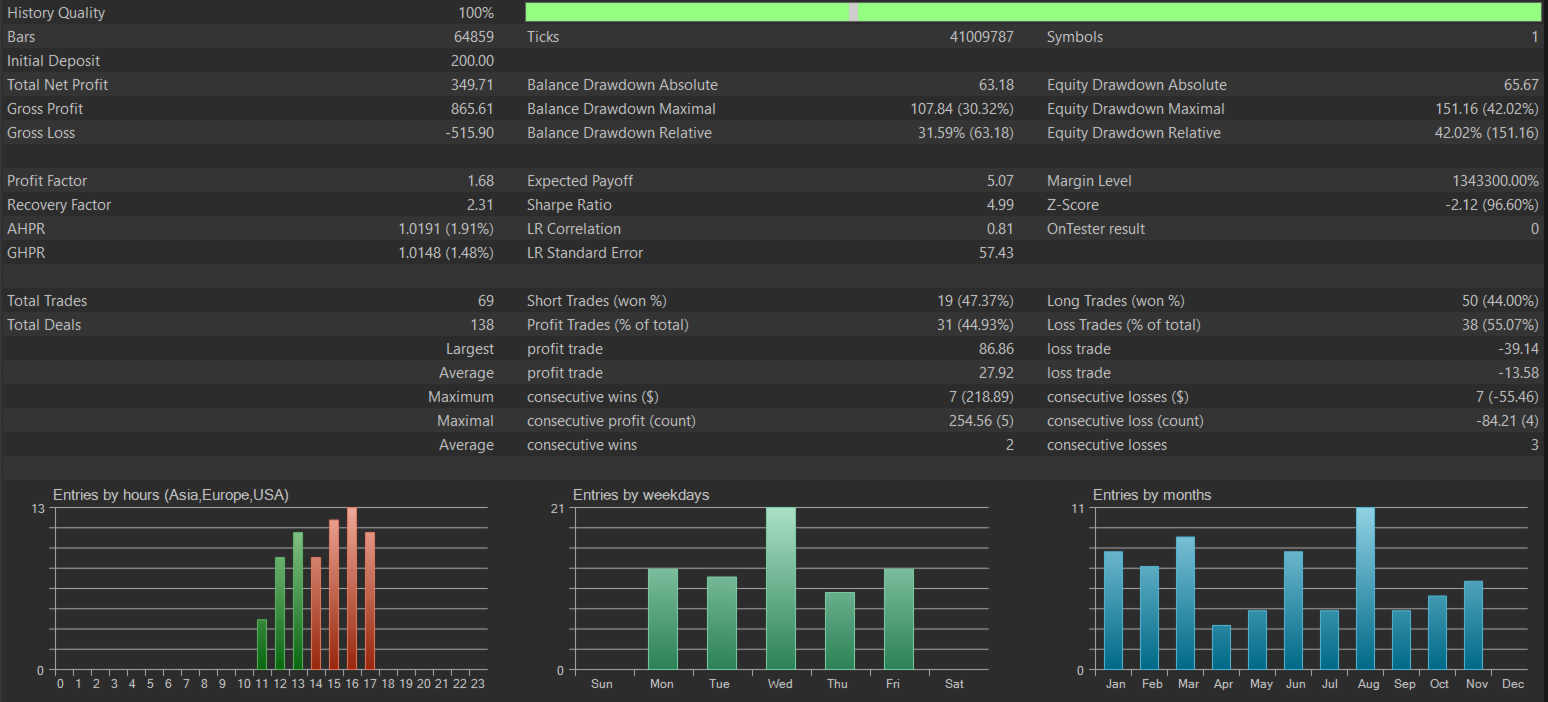This screenshot has width=1548, height=702.
Task: Select the Wed bar in weekdays chart
Action: (780, 588)
